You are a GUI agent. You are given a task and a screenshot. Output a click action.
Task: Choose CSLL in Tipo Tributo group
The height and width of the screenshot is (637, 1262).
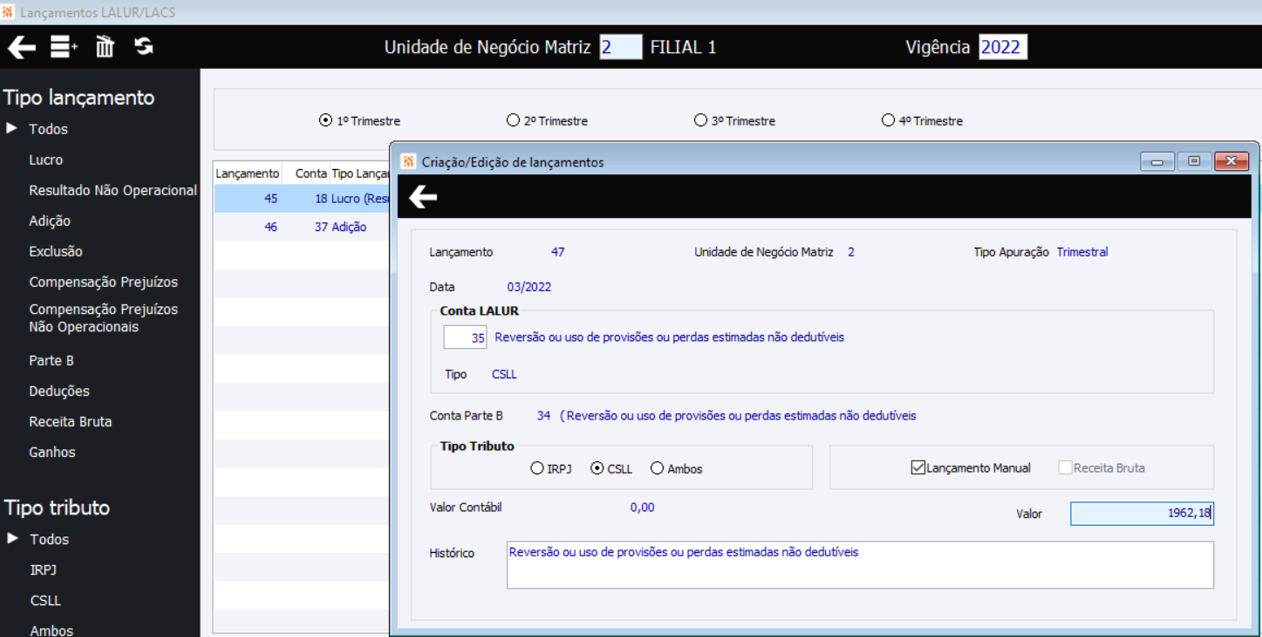(597, 468)
